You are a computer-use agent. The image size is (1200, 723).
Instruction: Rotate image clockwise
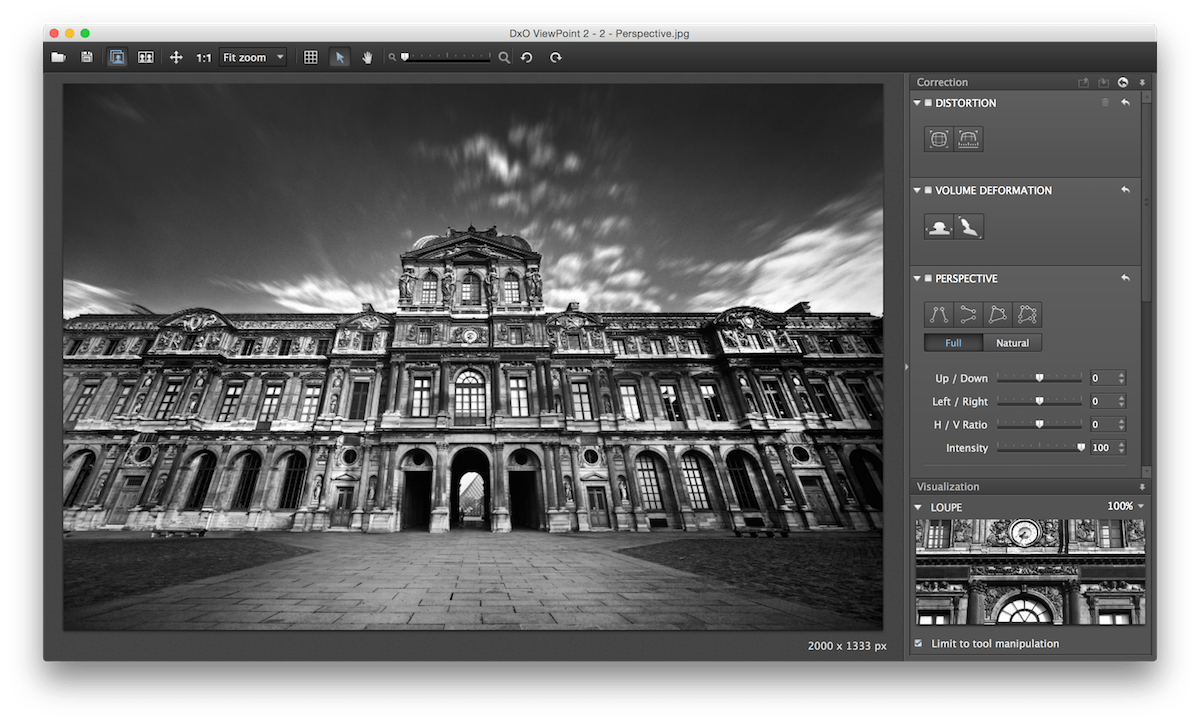pos(555,58)
